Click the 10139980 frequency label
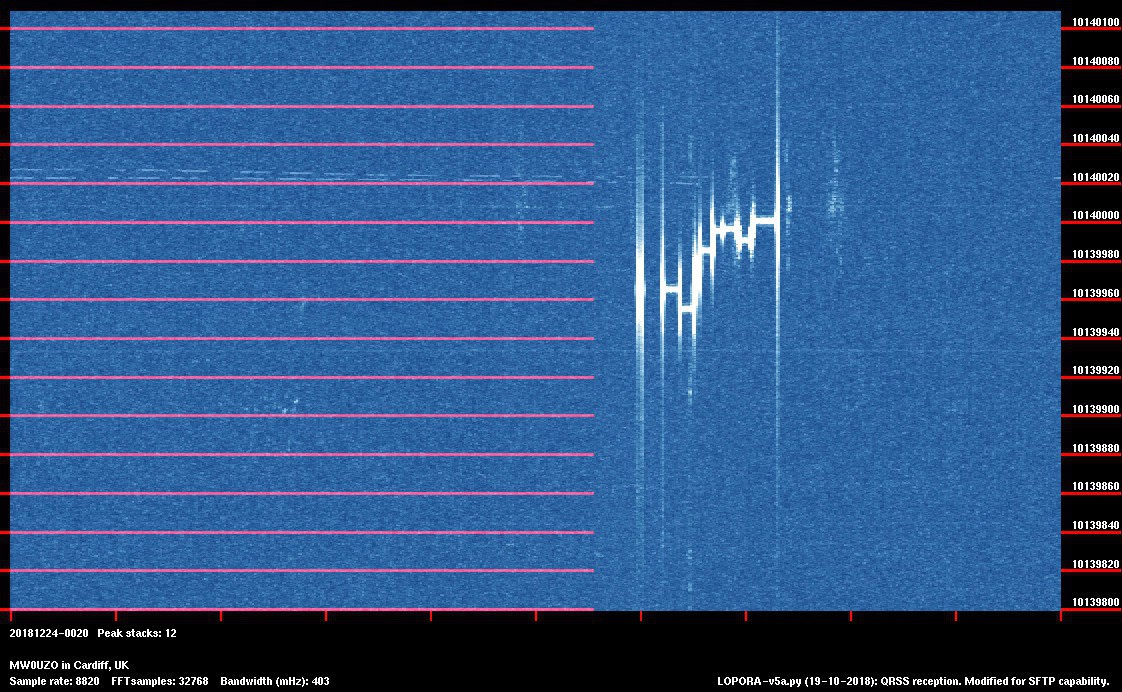Viewport: 1122px width, 692px height. point(1095,255)
